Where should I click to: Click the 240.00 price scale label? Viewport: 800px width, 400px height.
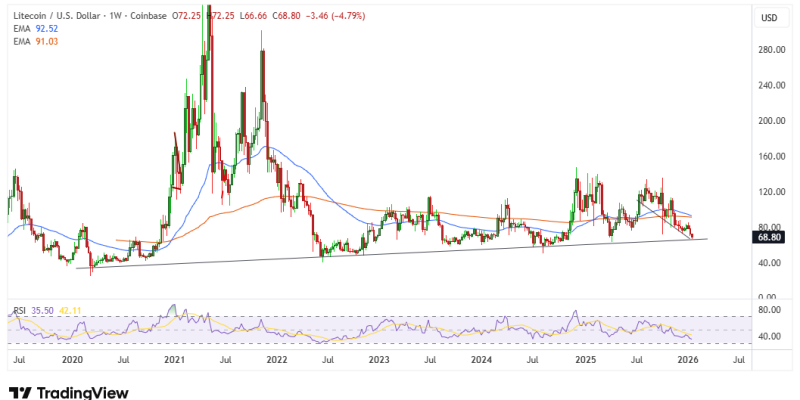point(769,85)
